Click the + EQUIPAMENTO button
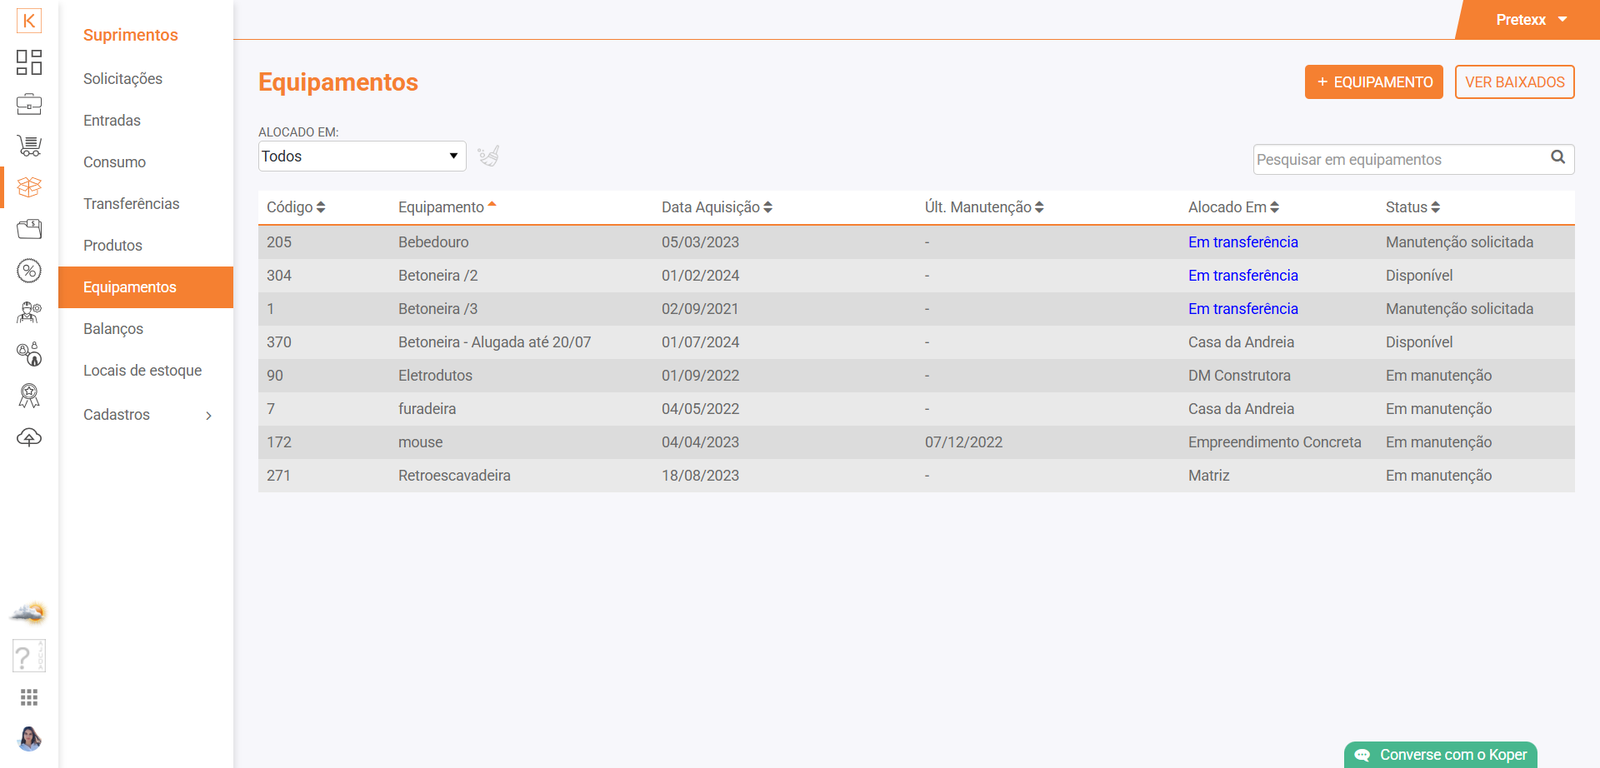The image size is (1600, 768). click(x=1373, y=82)
